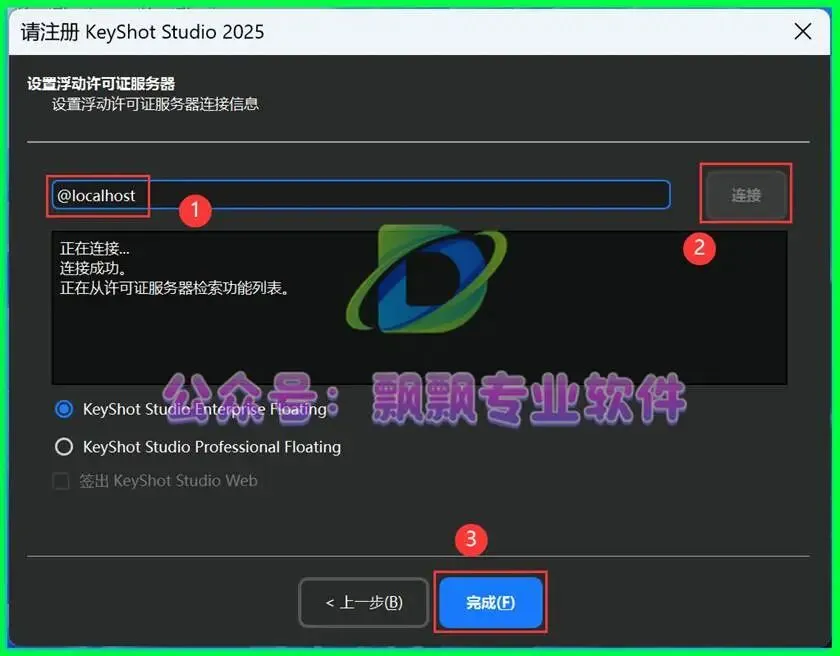Viewport: 840px width, 656px height.
Task: Close the KeyShot Studio 2025 registration dialog
Action: point(802,32)
